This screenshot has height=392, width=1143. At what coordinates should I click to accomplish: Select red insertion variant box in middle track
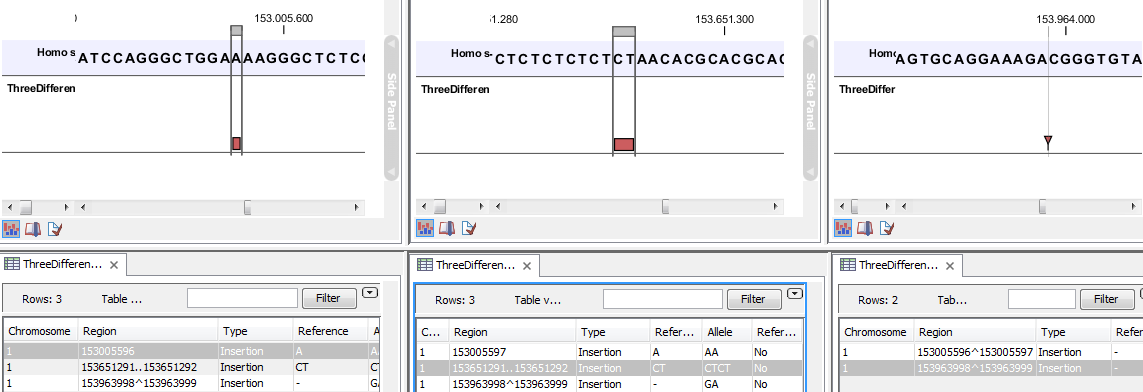pyautogui.click(x=624, y=144)
